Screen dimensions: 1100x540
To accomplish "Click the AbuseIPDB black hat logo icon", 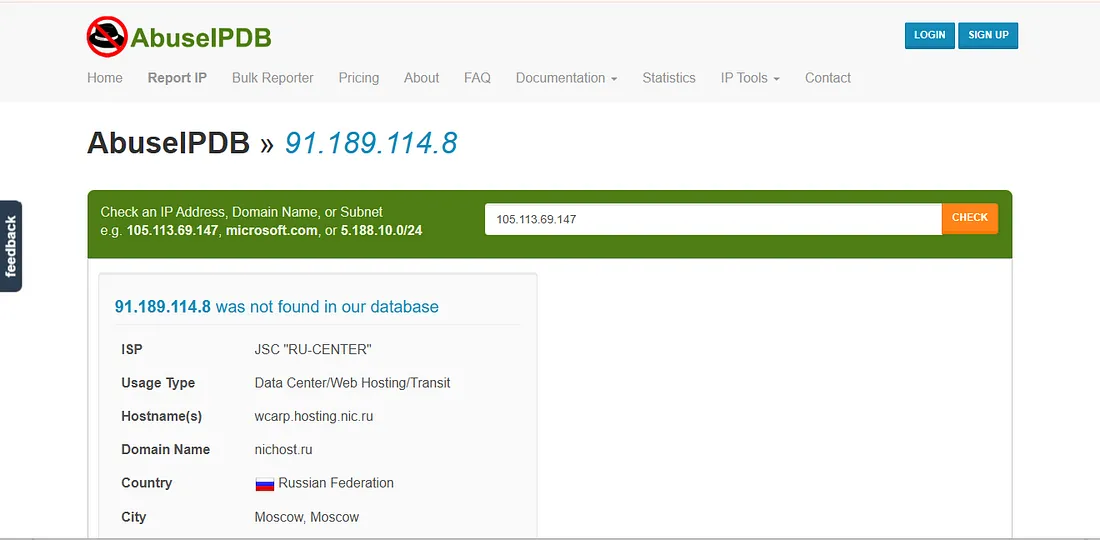I will [x=107, y=36].
